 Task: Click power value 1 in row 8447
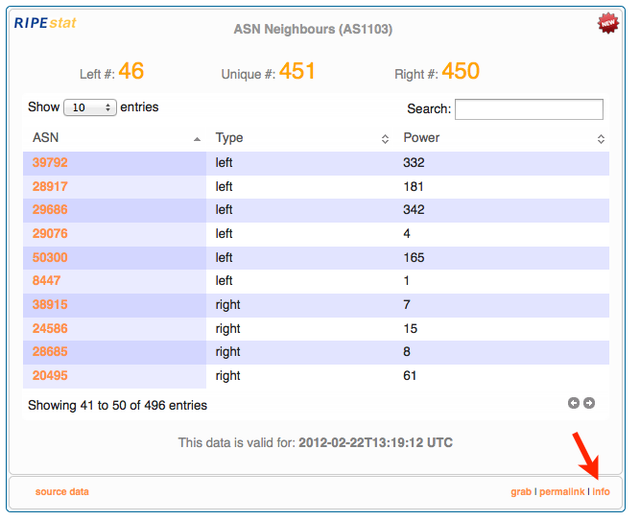tap(407, 281)
